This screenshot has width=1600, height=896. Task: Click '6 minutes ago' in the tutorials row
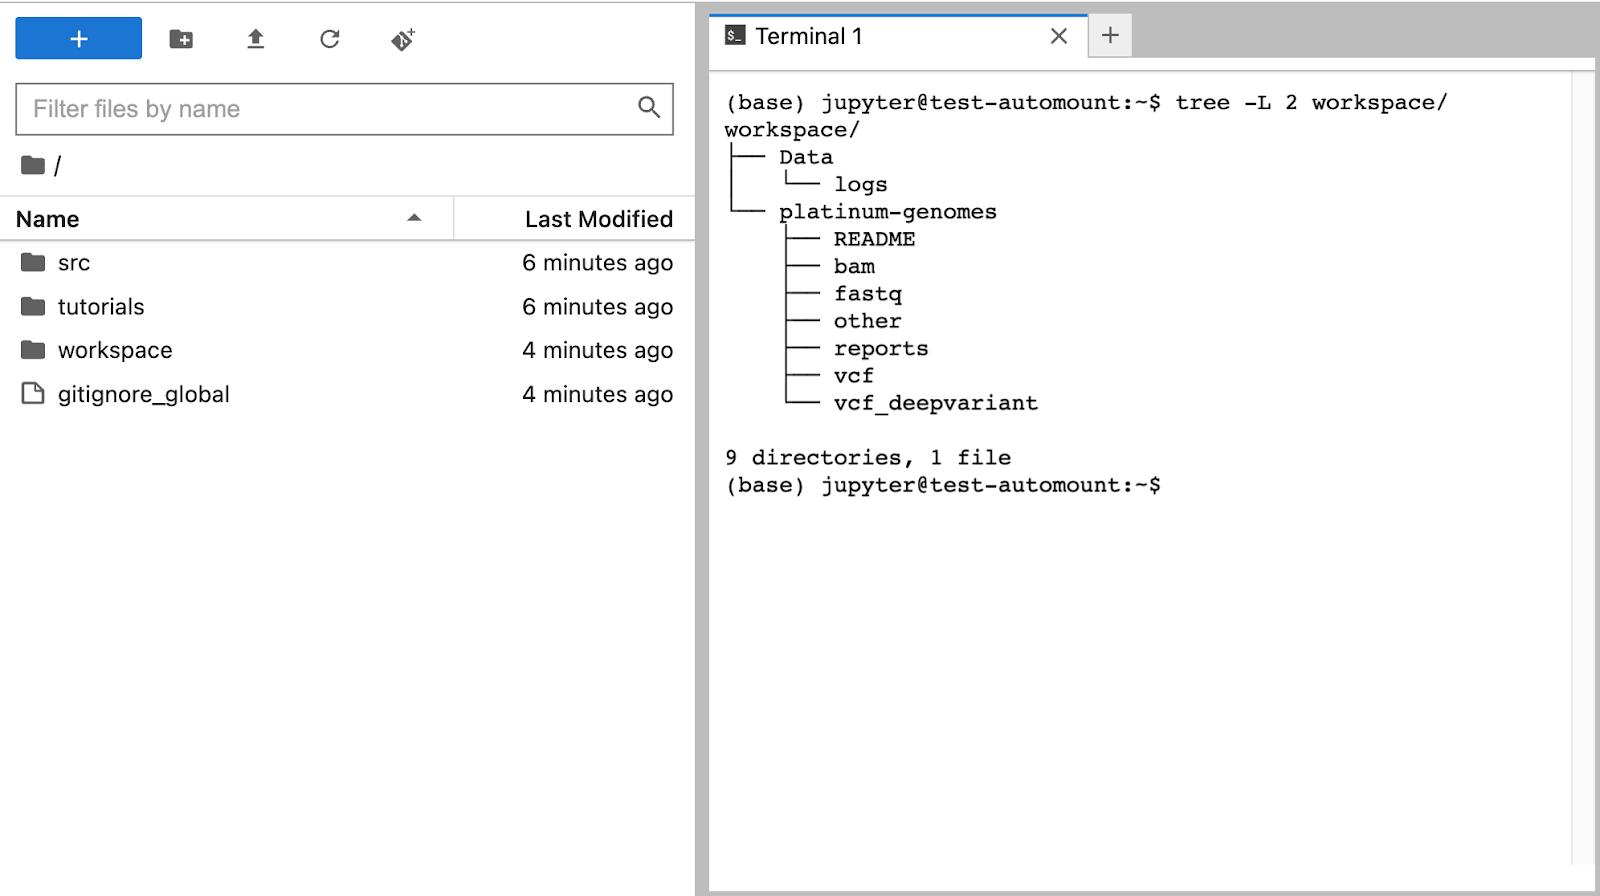(x=597, y=307)
